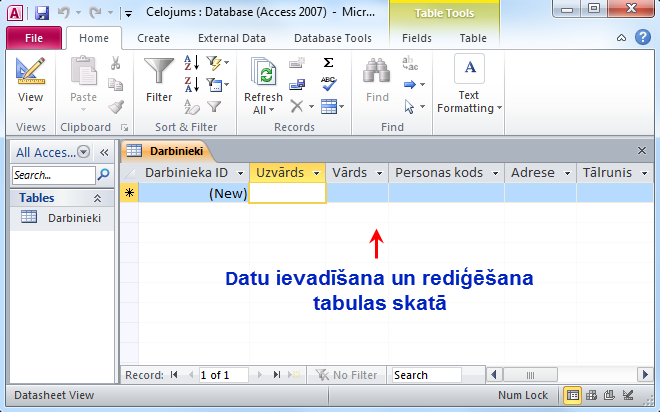Image resolution: width=660 pixels, height=412 pixels.
Task: Save the database using the floppy icon
Action: pos(42,14)
